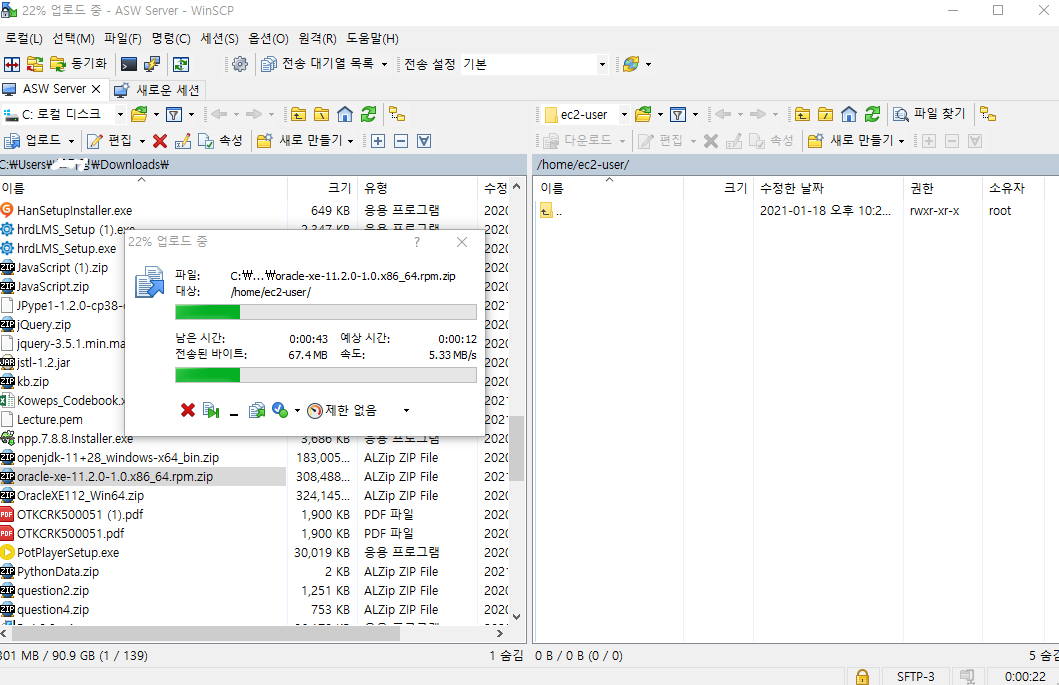
Task: Open the once-finished action dropdown arrow
Action: tap(297, 410)
